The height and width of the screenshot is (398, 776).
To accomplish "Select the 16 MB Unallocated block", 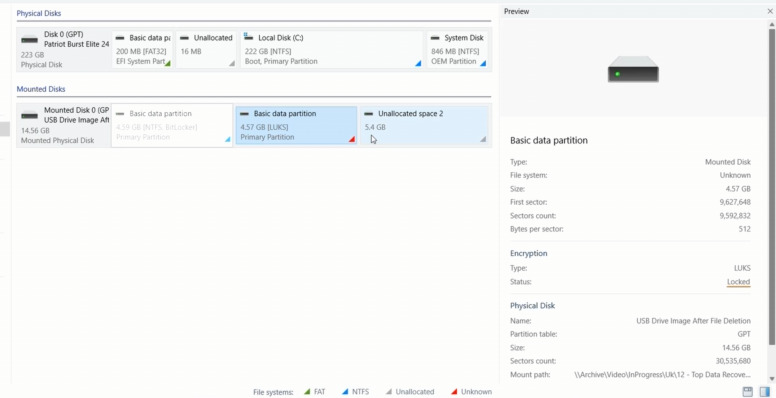I will coord(206,50).
